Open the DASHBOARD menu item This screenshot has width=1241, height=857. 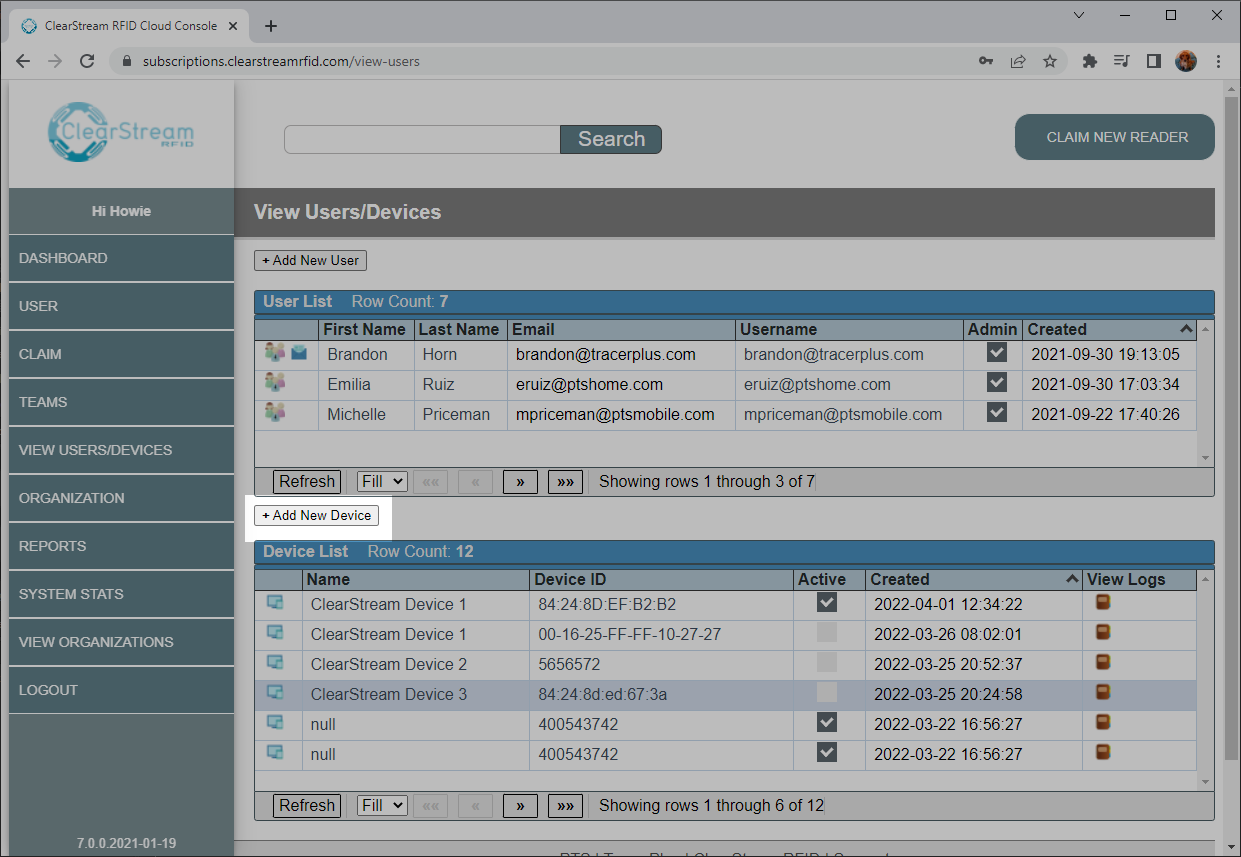121,258
